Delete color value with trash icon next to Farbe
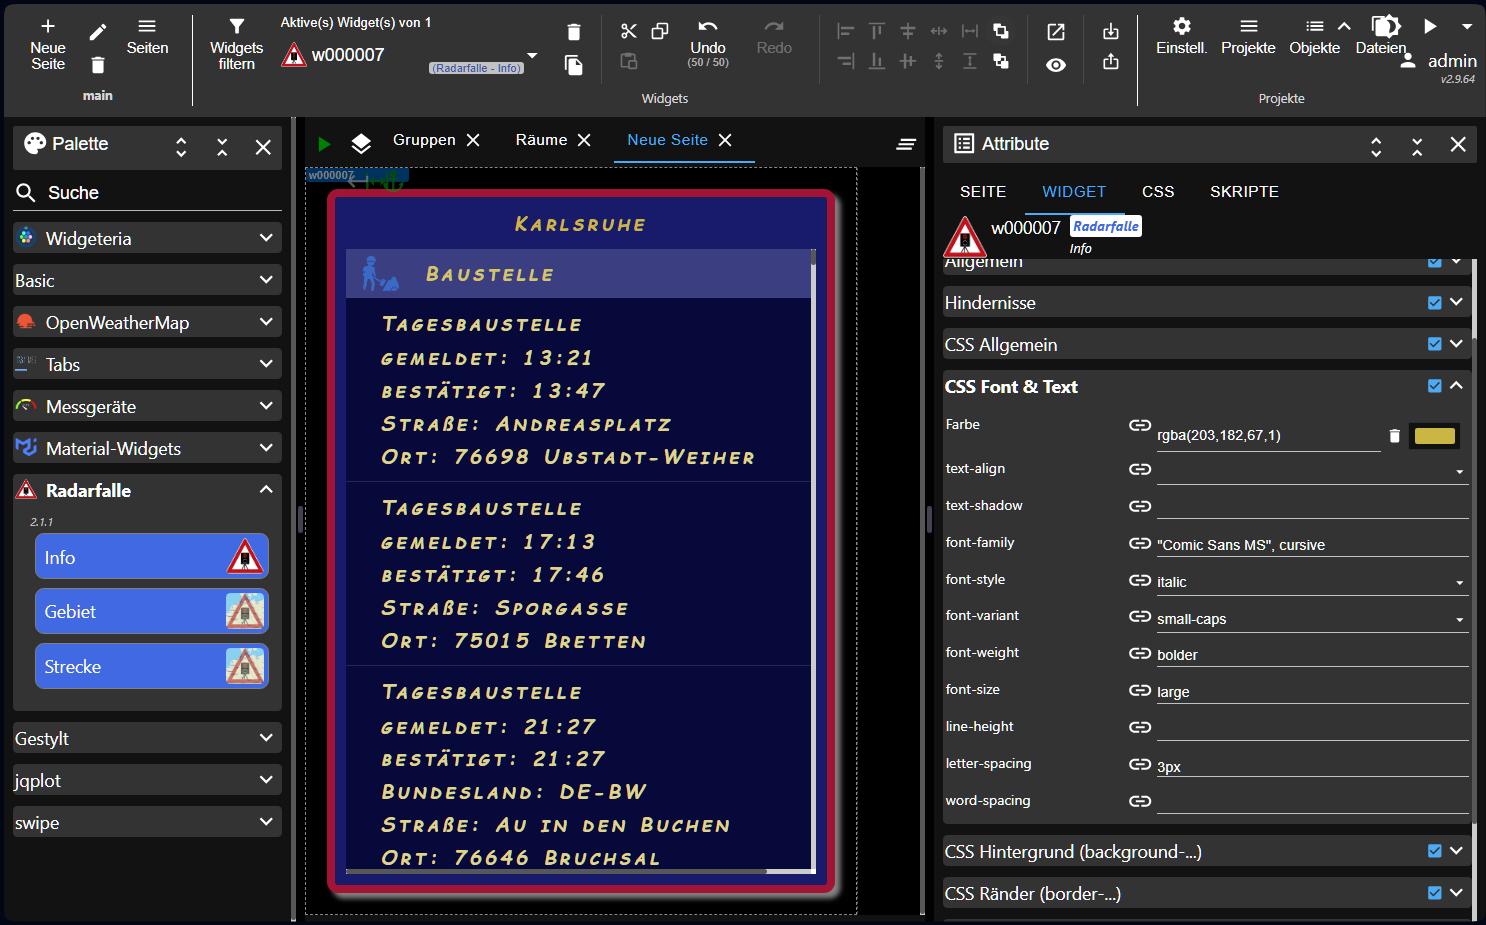 pyautogui.click(x=1394, y=436)
